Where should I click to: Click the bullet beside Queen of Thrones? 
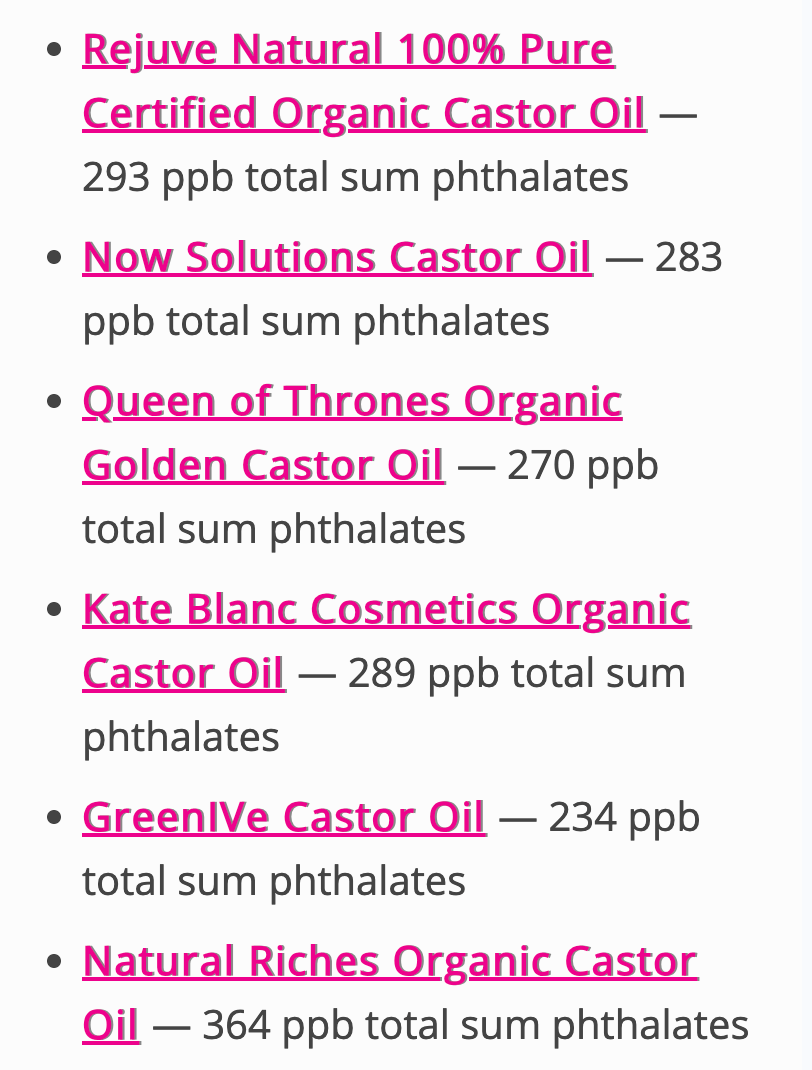click(55, 401)
